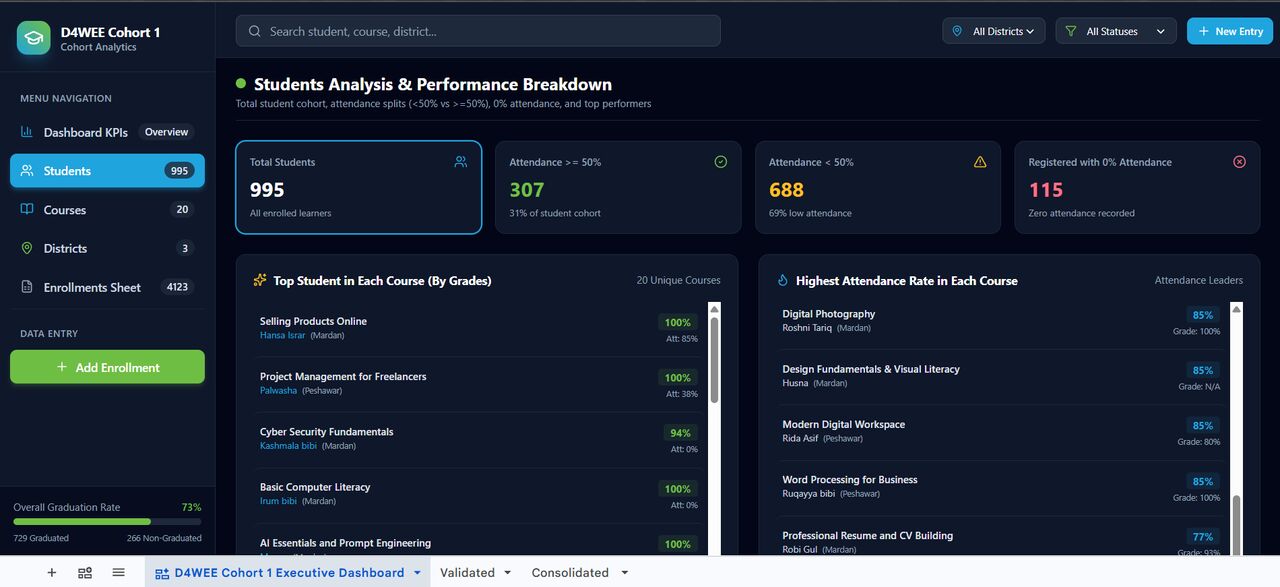
Task: Click the D4WEE graduation cap logo icon
Action: click(34, 38)
